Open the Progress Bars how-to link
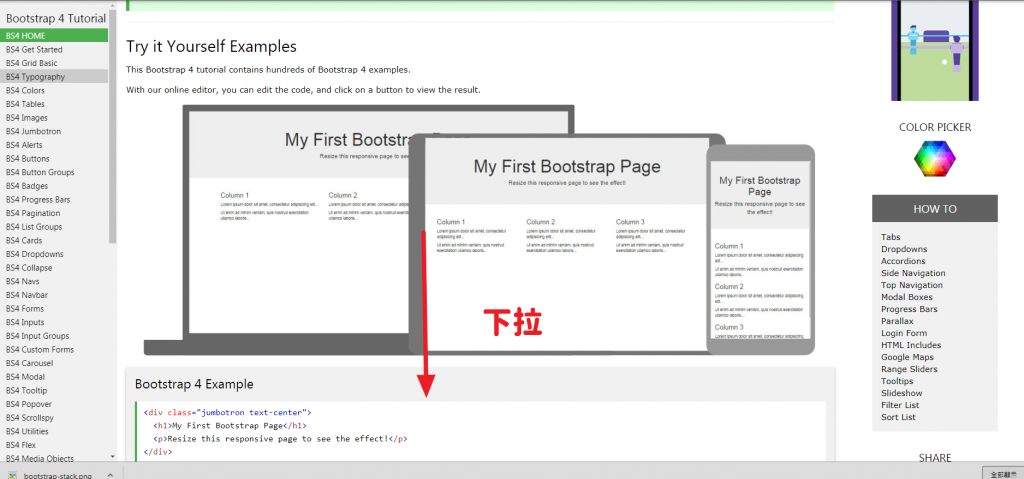The image size is (1024, 479). pos(909,309)
